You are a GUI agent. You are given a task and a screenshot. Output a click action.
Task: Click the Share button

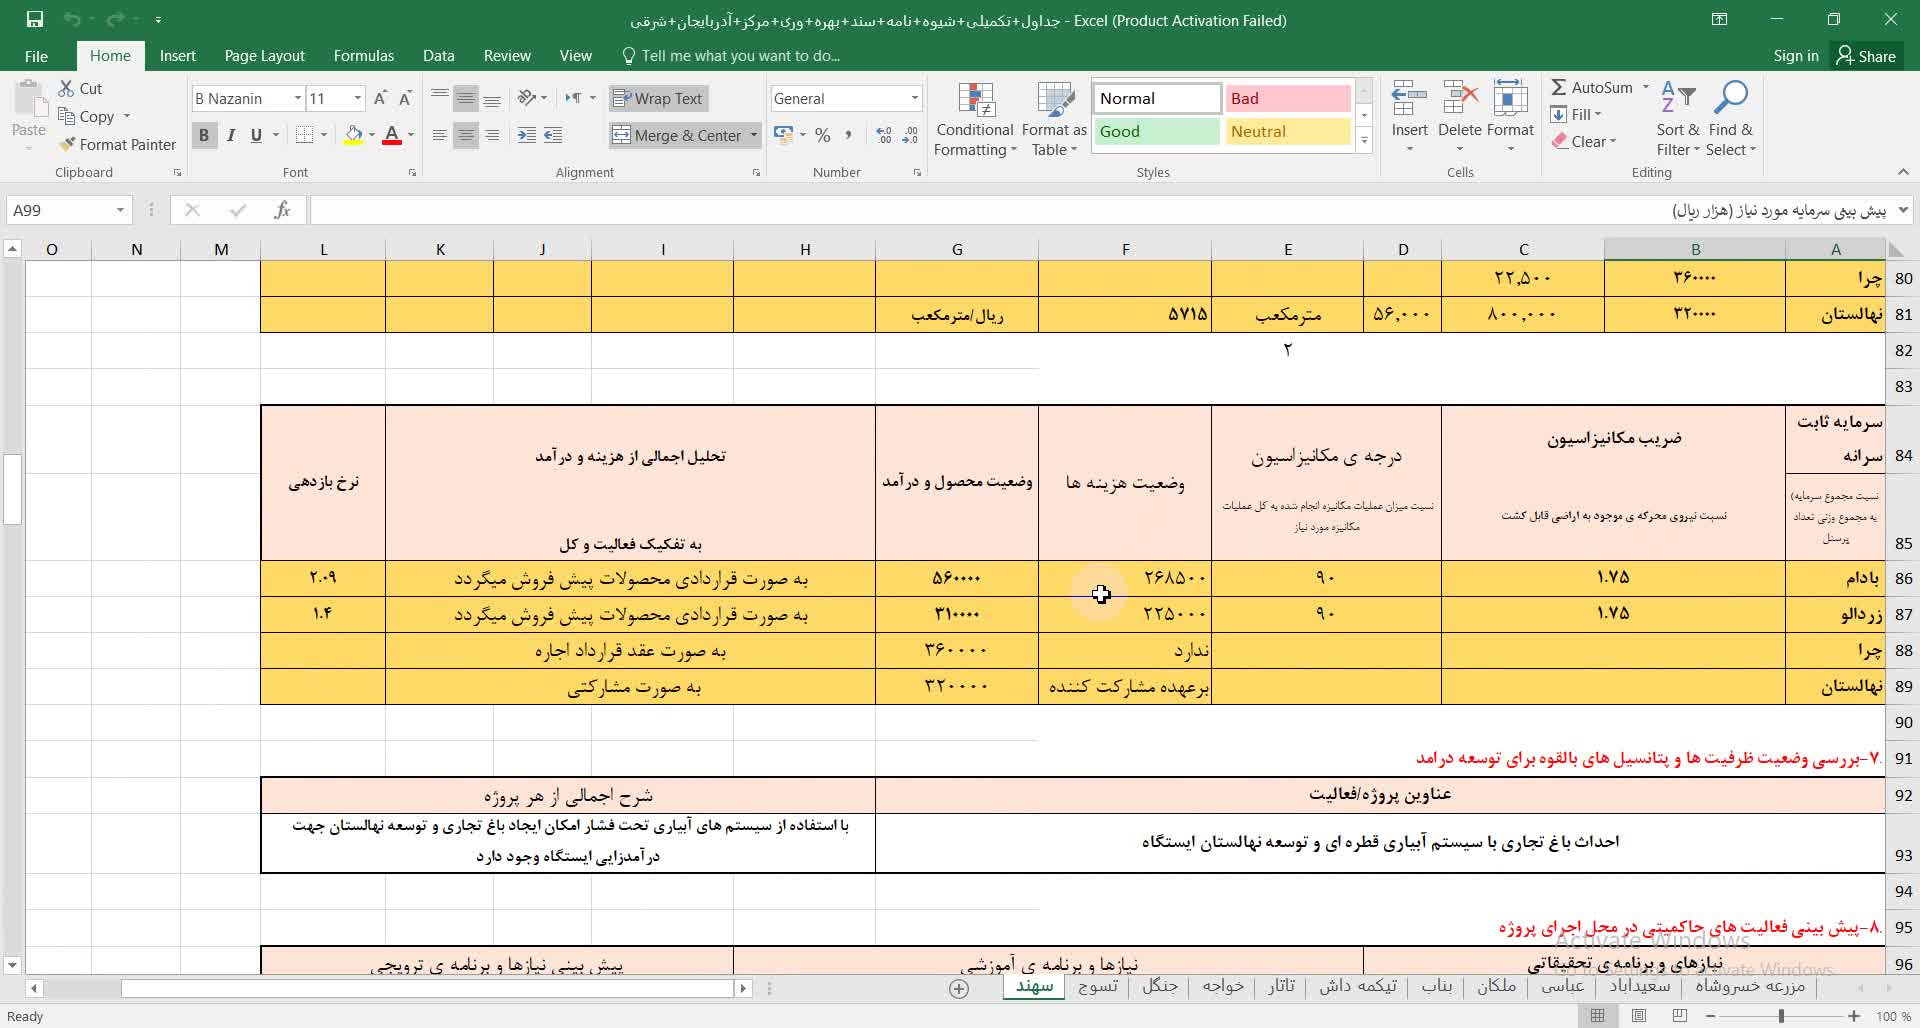point(1866,56)
